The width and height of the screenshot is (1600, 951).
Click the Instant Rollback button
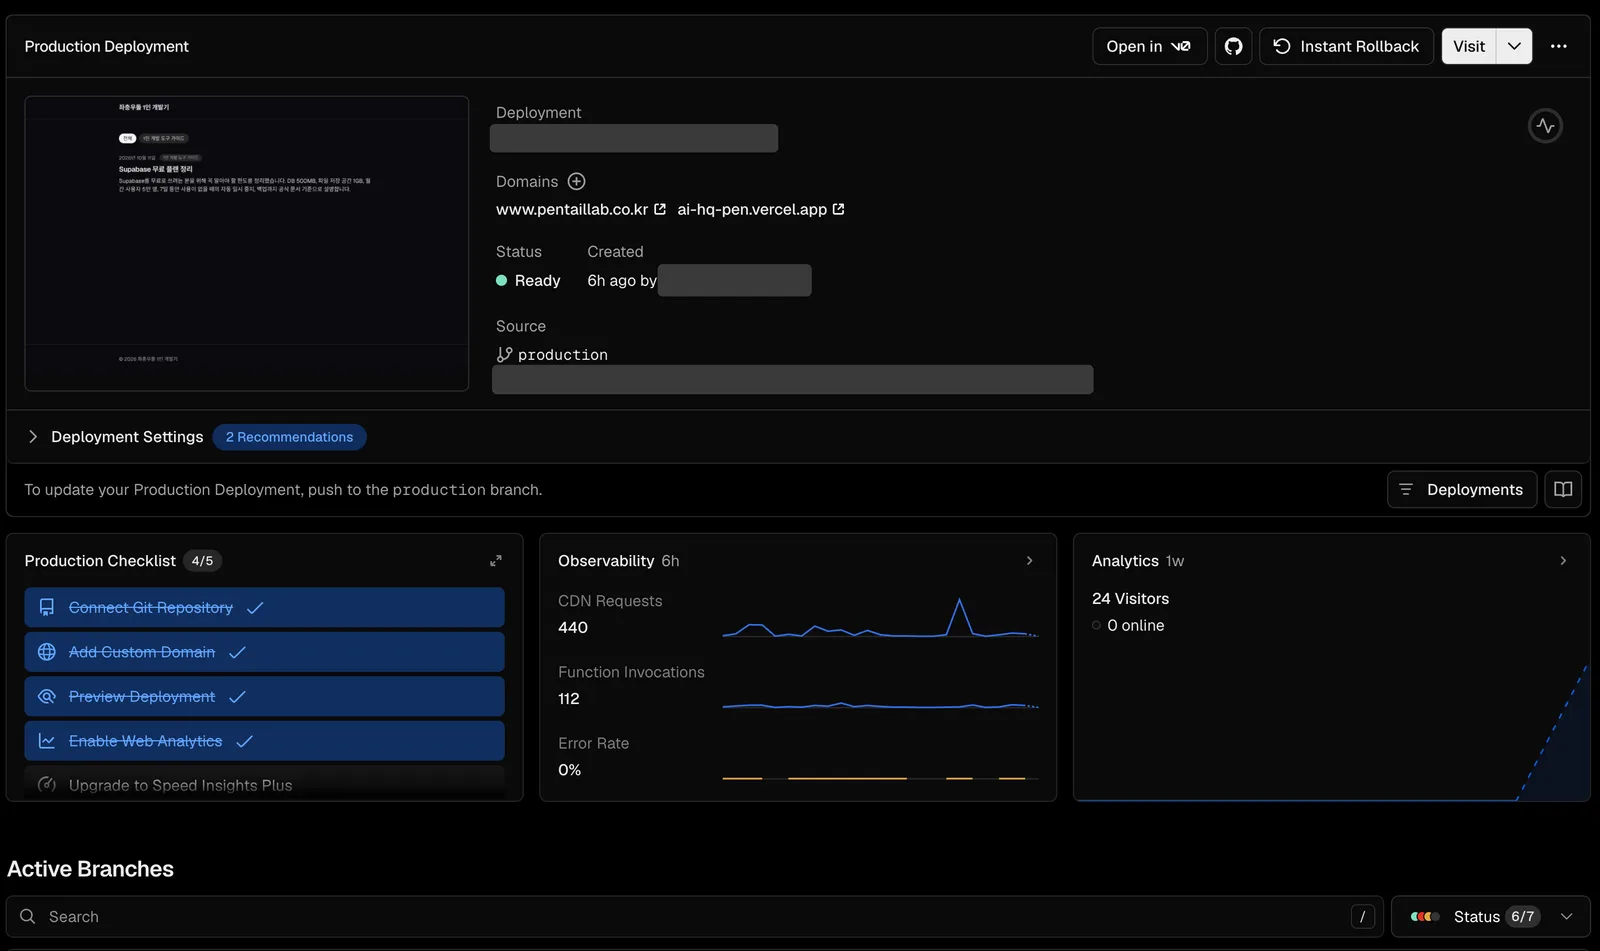(1346, 46)
